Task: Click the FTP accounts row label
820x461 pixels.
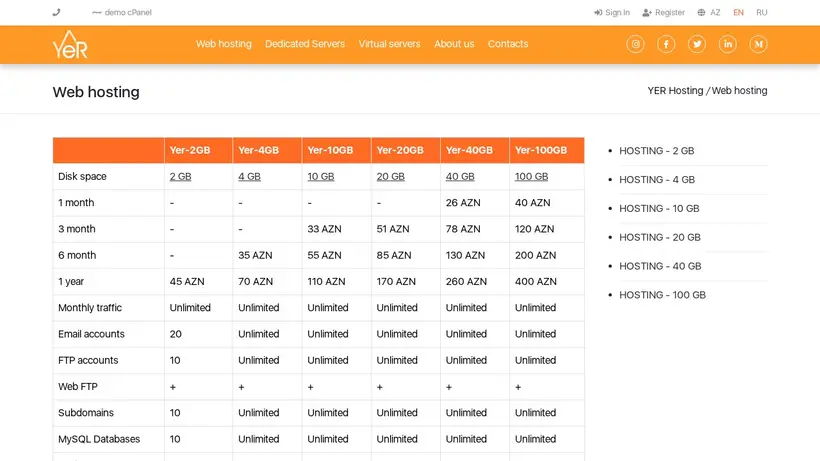Action: pyautogui.click(x=88, y=360)
